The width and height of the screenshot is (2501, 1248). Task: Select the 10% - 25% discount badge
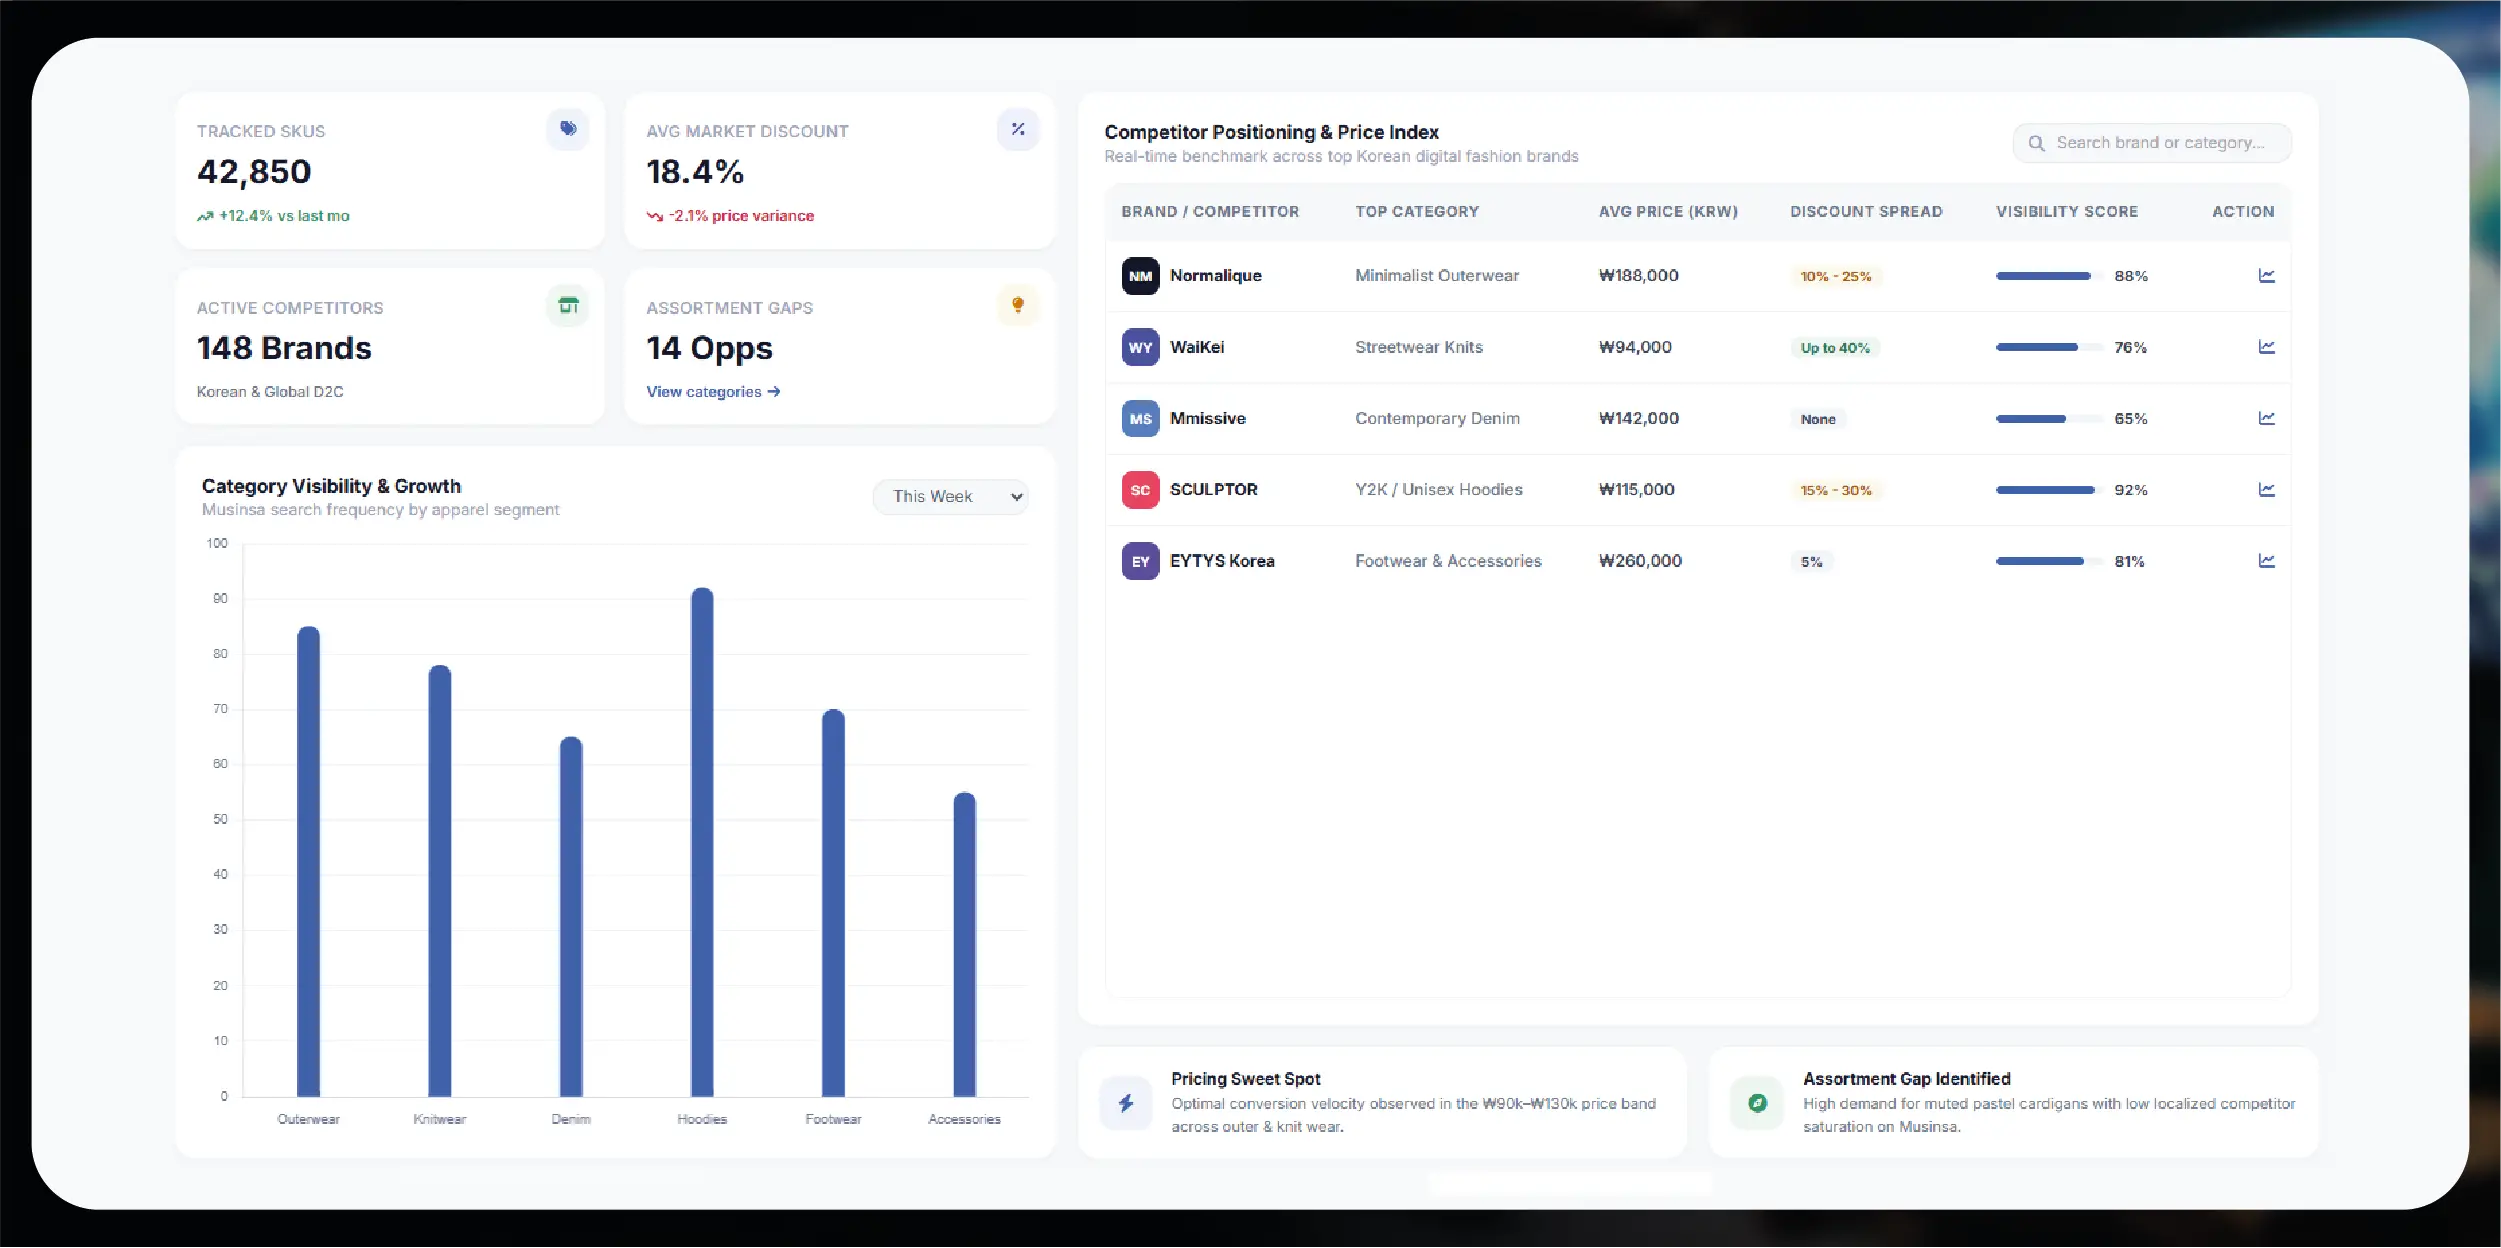click(x=1835, y=276)
